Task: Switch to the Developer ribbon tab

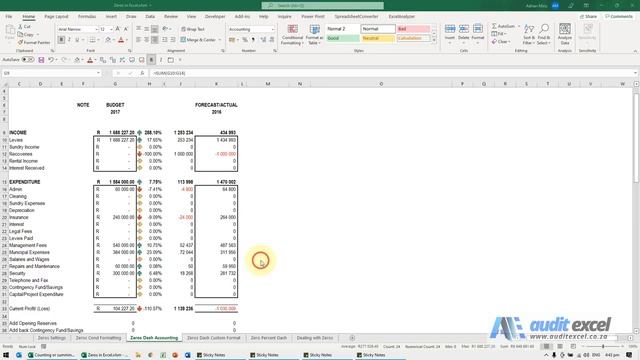Action: click(215, 17)
